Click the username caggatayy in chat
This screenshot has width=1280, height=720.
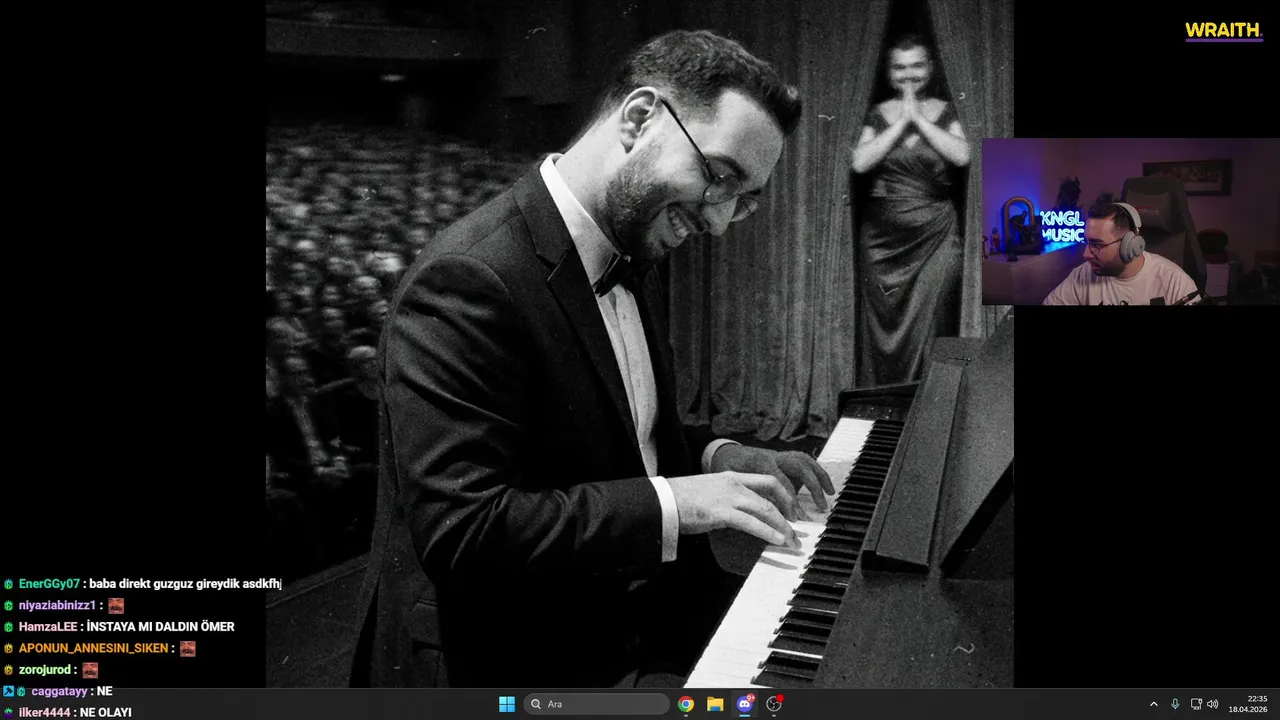[59, 692]
